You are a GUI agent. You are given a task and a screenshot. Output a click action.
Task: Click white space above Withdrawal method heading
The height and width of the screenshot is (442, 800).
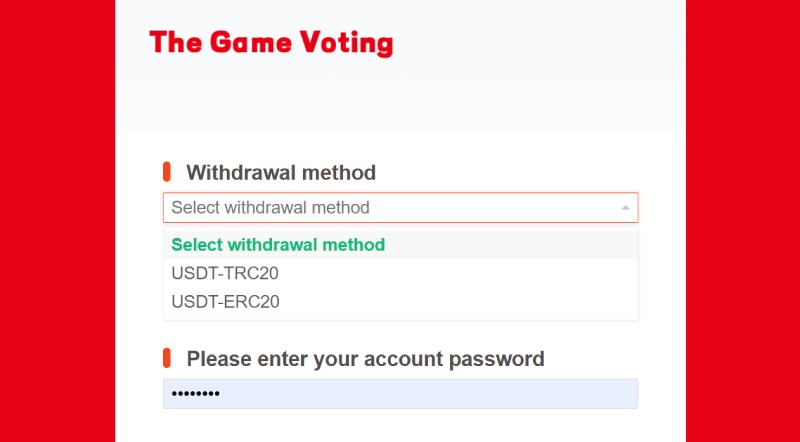pyautogui.click(x=400, y=145)
